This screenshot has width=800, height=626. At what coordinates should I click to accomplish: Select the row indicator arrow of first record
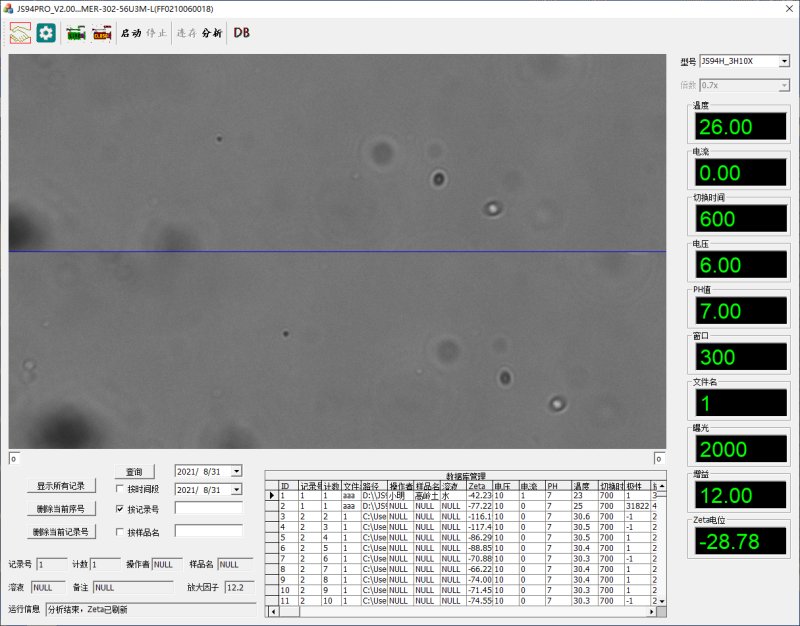pyautogui.click(x=271, y=495)
